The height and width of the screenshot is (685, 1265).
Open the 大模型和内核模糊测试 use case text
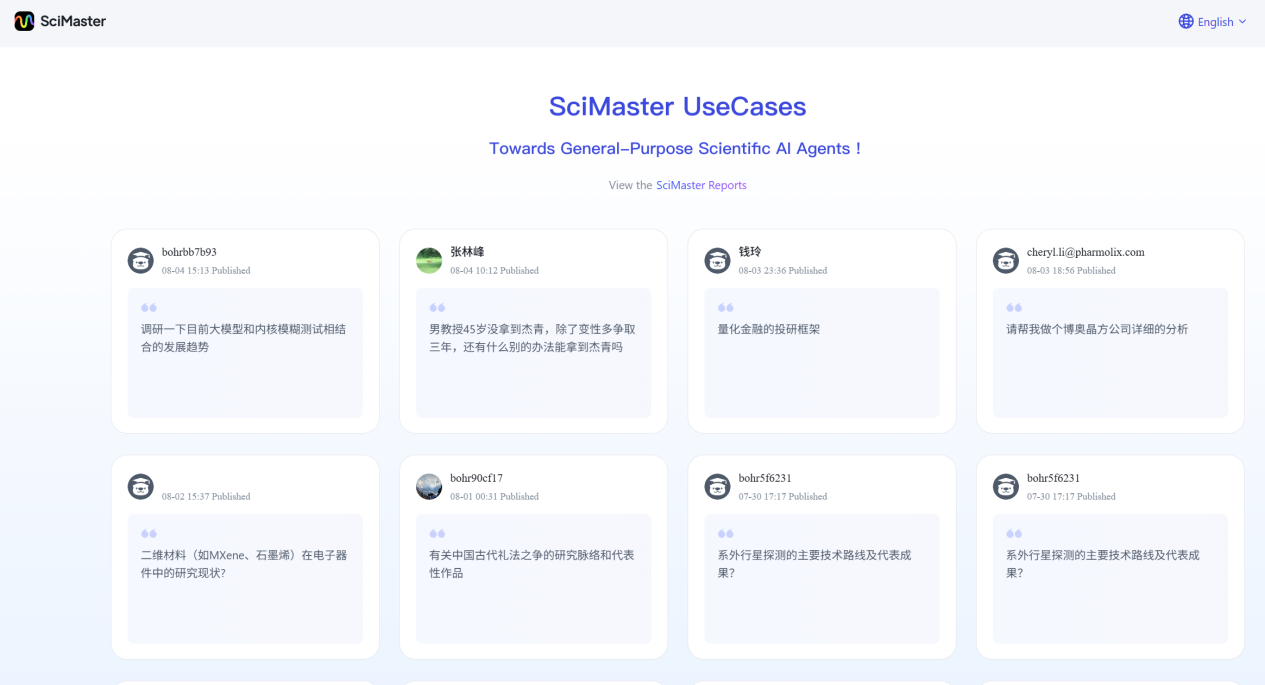(x=243, y=338)
